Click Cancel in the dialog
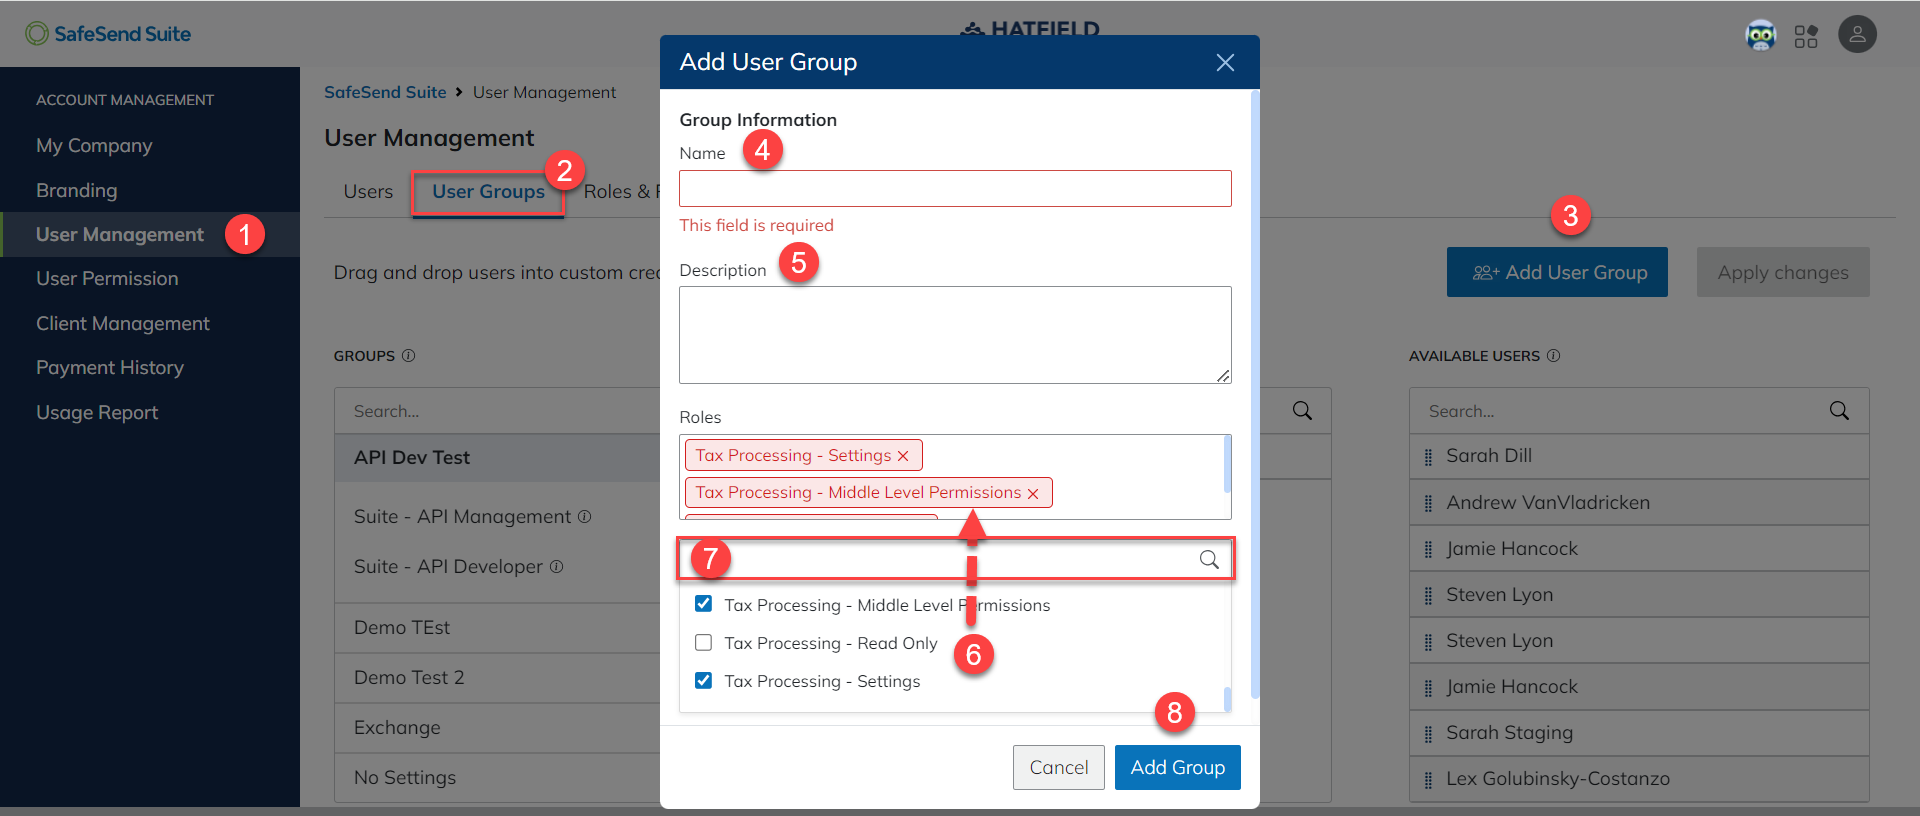The image size is (1920, 816). point(1058,767)
